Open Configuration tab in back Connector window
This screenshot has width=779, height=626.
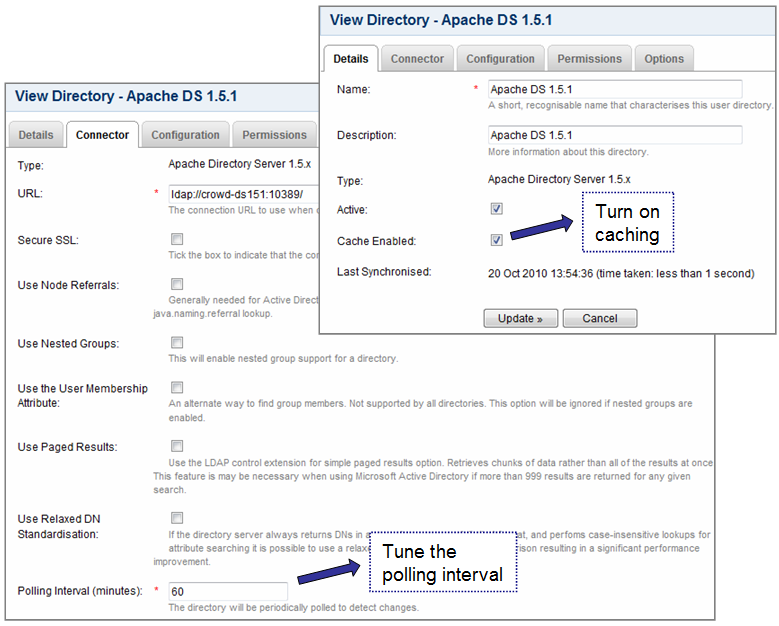tap(185, 135)
